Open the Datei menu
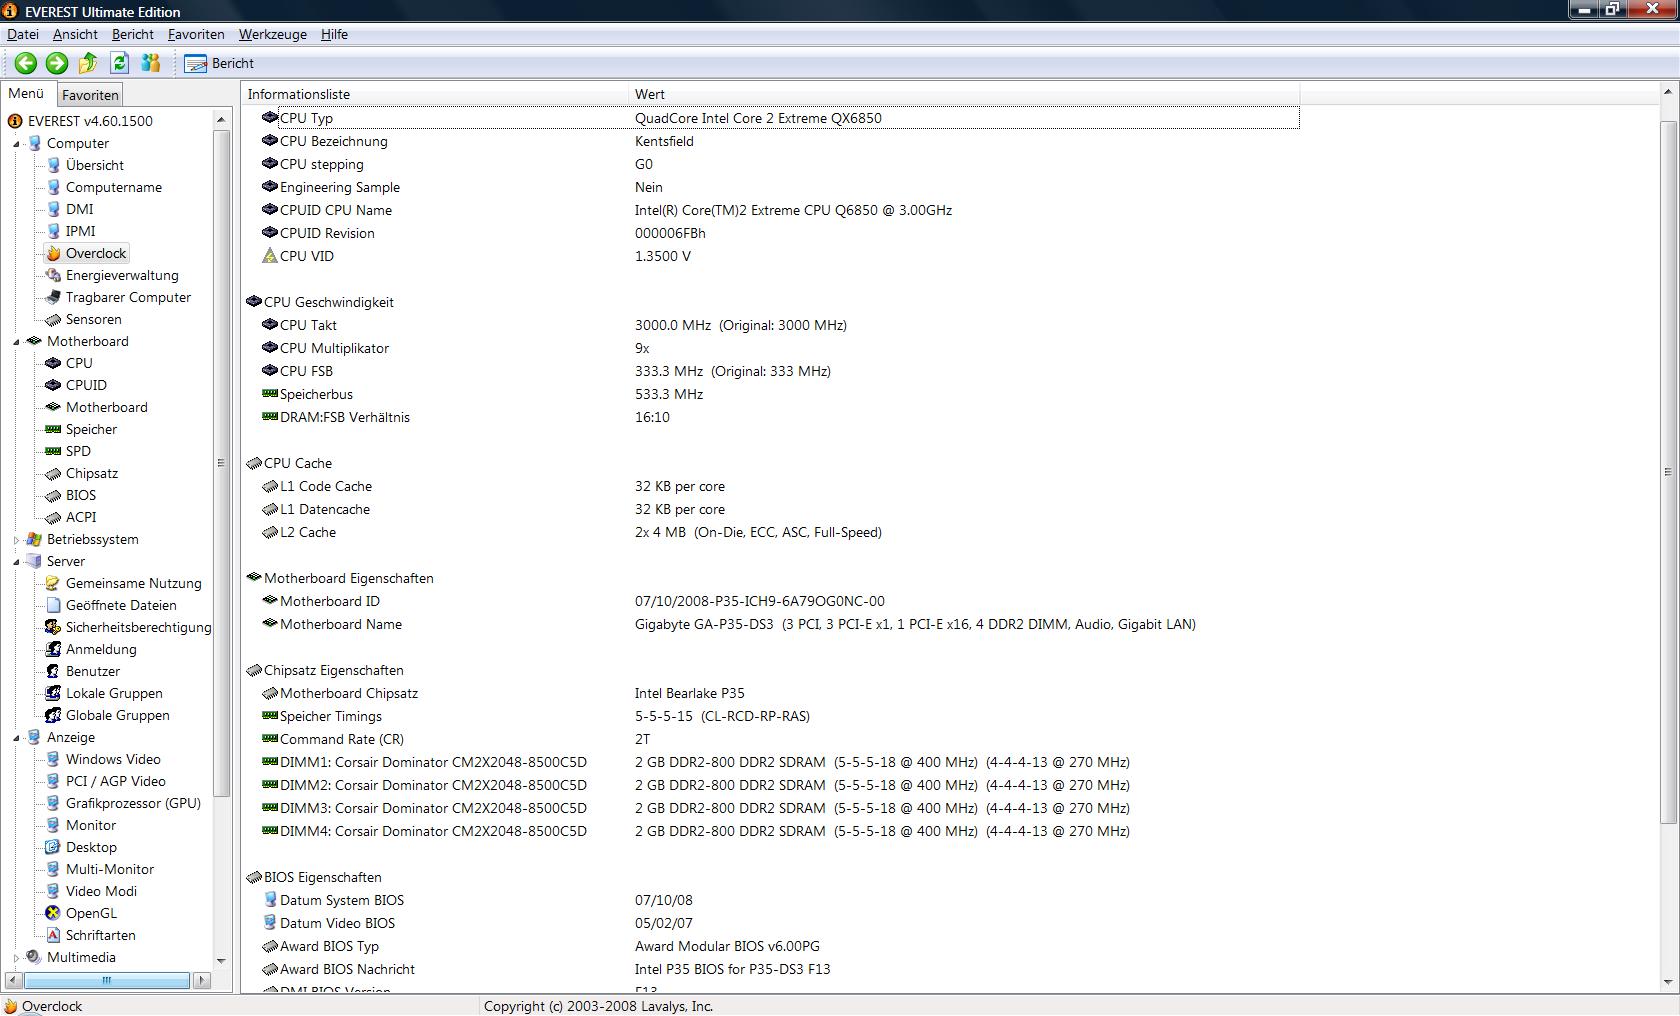1680x1016 pixels. (23, 34)
